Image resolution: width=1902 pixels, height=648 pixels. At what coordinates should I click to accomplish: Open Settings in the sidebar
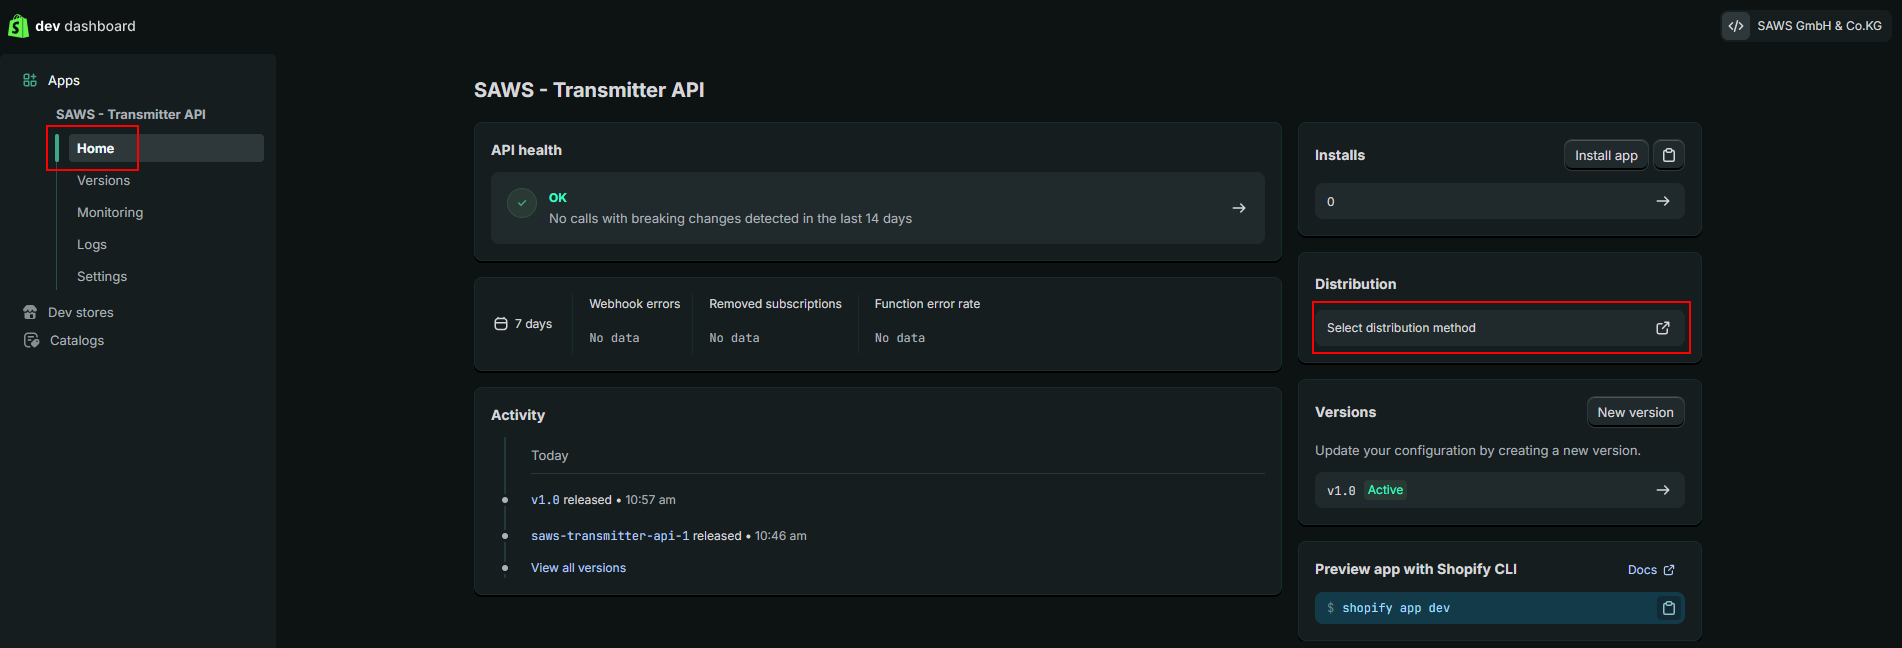point(102,276)
